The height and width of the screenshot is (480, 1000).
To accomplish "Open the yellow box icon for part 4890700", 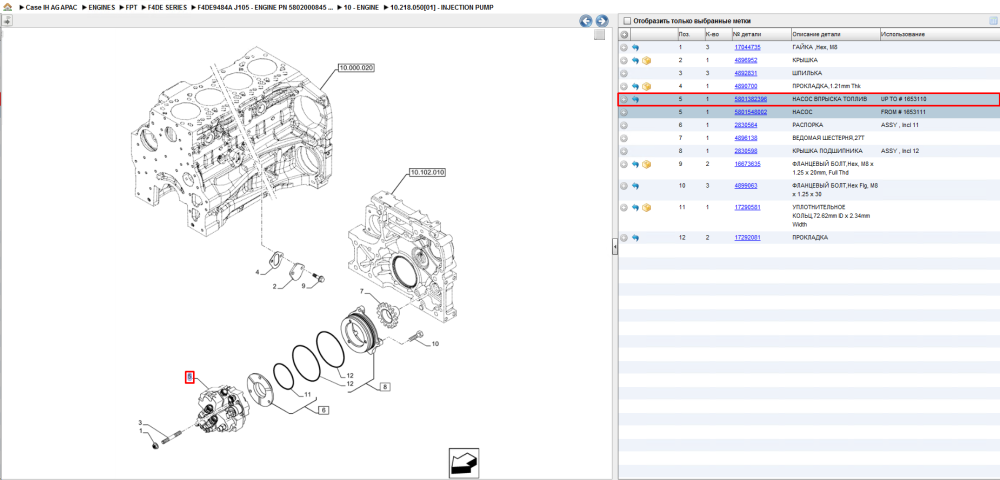I will [646, 86].
